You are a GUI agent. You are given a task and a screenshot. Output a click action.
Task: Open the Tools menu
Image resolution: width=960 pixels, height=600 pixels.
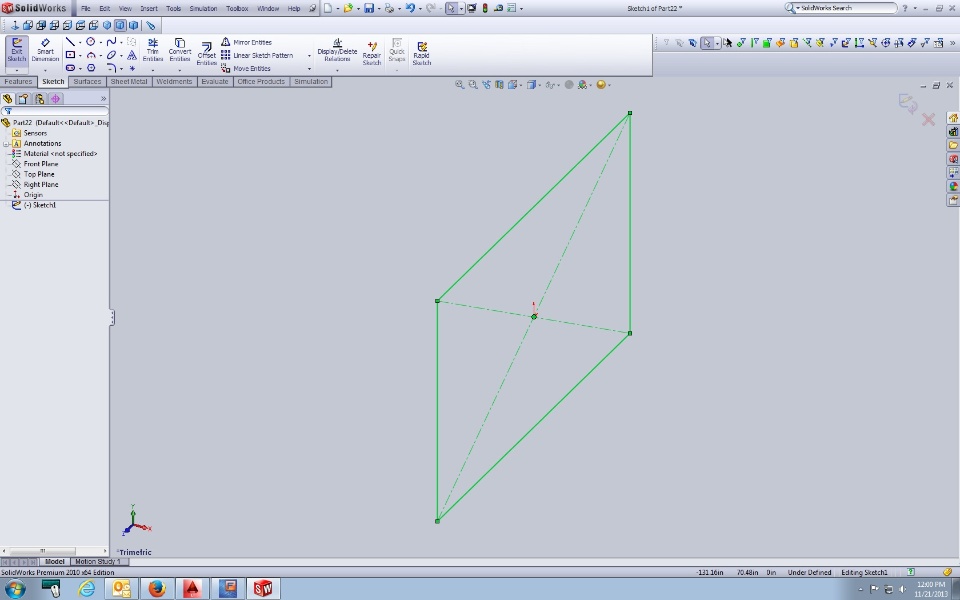[x=173, y=9]
